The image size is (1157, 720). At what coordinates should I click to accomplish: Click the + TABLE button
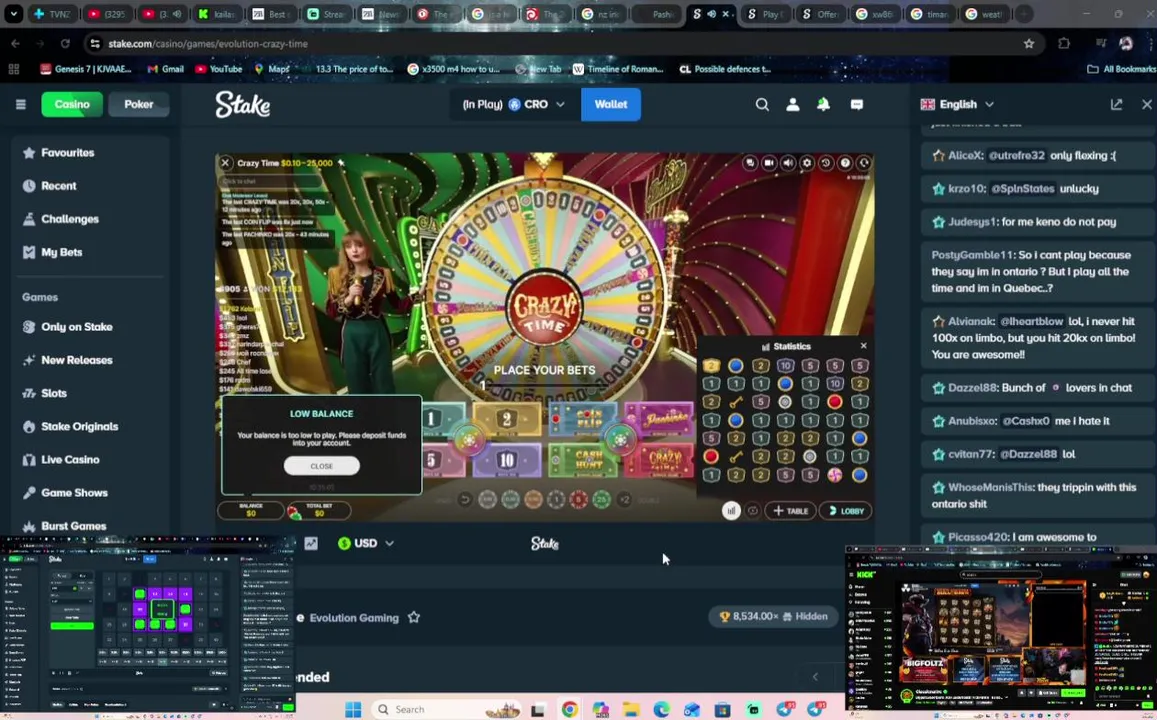[x=790, y=510]
